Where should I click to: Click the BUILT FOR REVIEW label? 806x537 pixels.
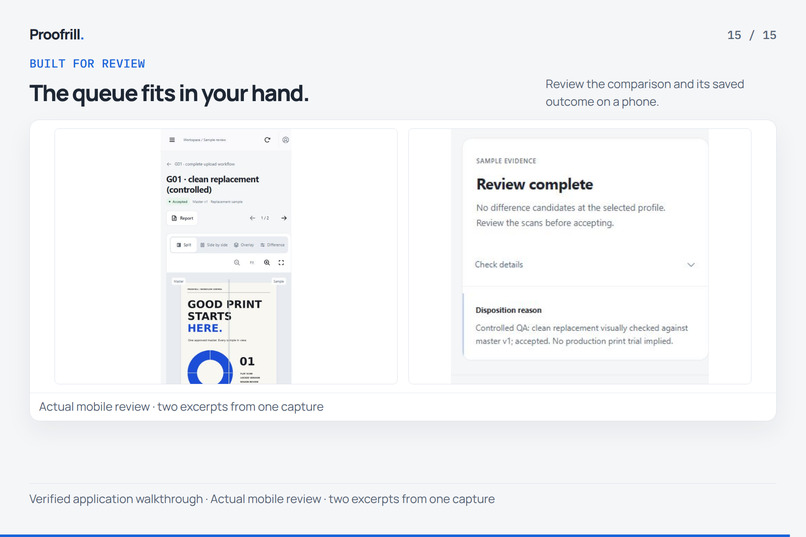coord(87,64)
